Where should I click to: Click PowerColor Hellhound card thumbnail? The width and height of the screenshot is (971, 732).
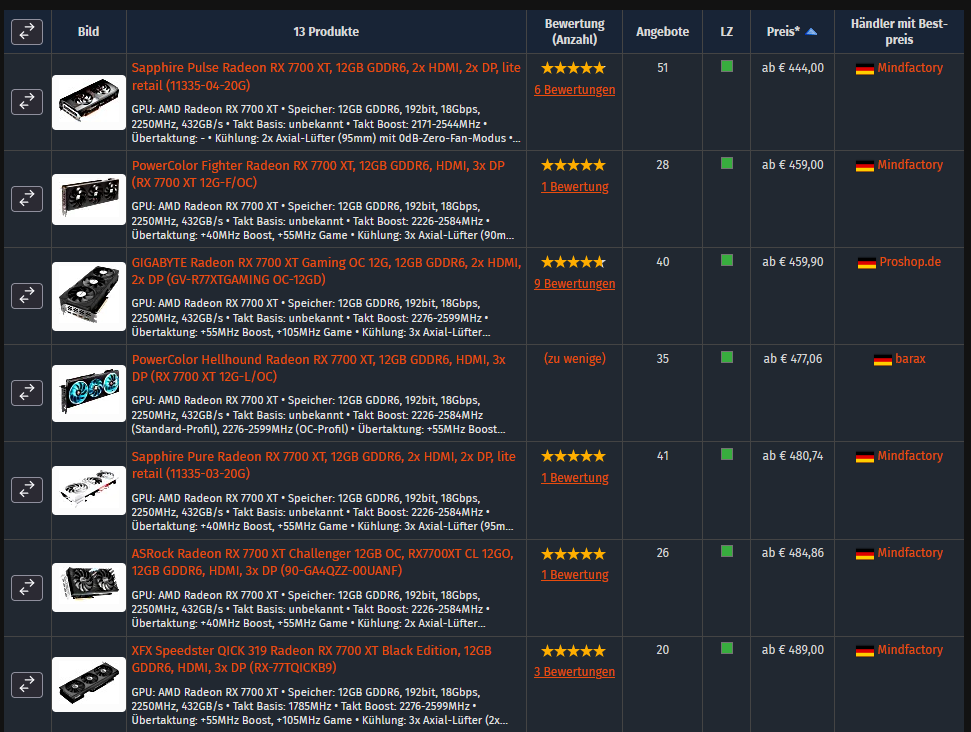(89, 393)
